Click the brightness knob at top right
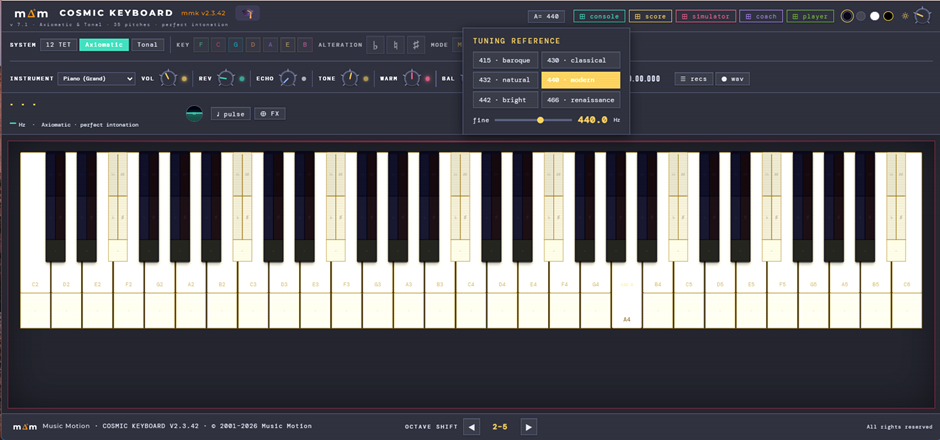 [x=922, y=16]
